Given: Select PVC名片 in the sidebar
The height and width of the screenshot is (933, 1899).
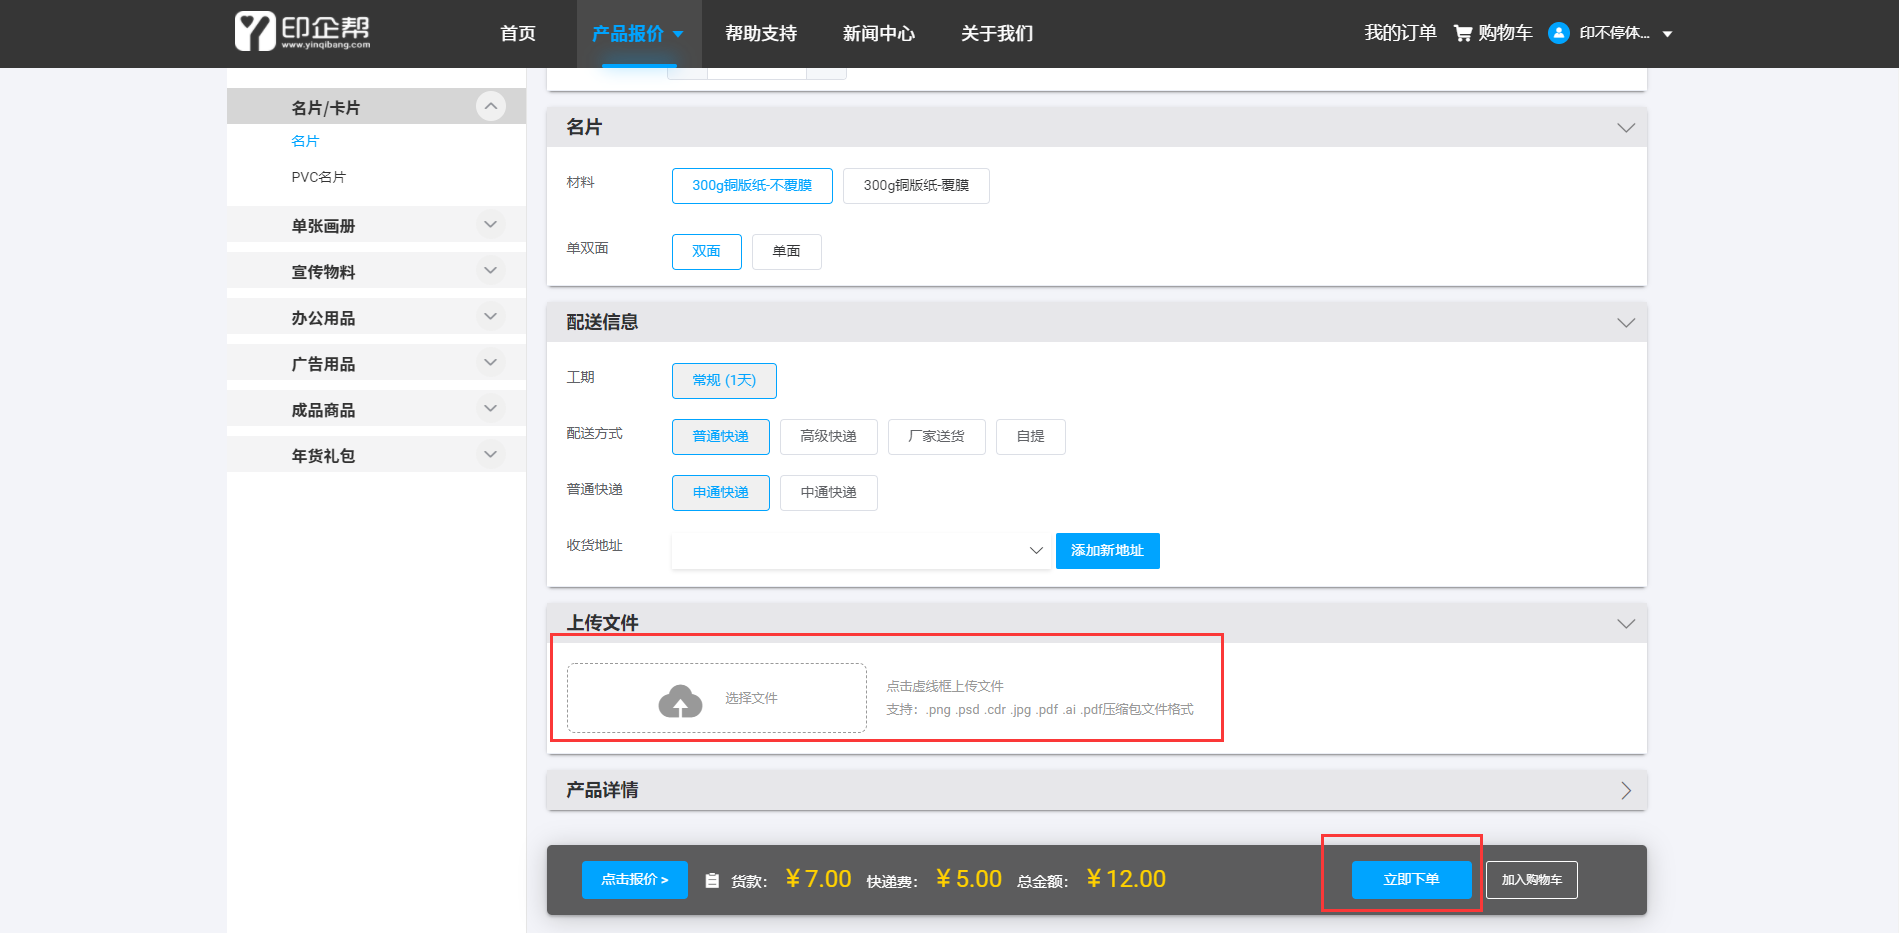Looking at the screenshot, I should point(318,177).
